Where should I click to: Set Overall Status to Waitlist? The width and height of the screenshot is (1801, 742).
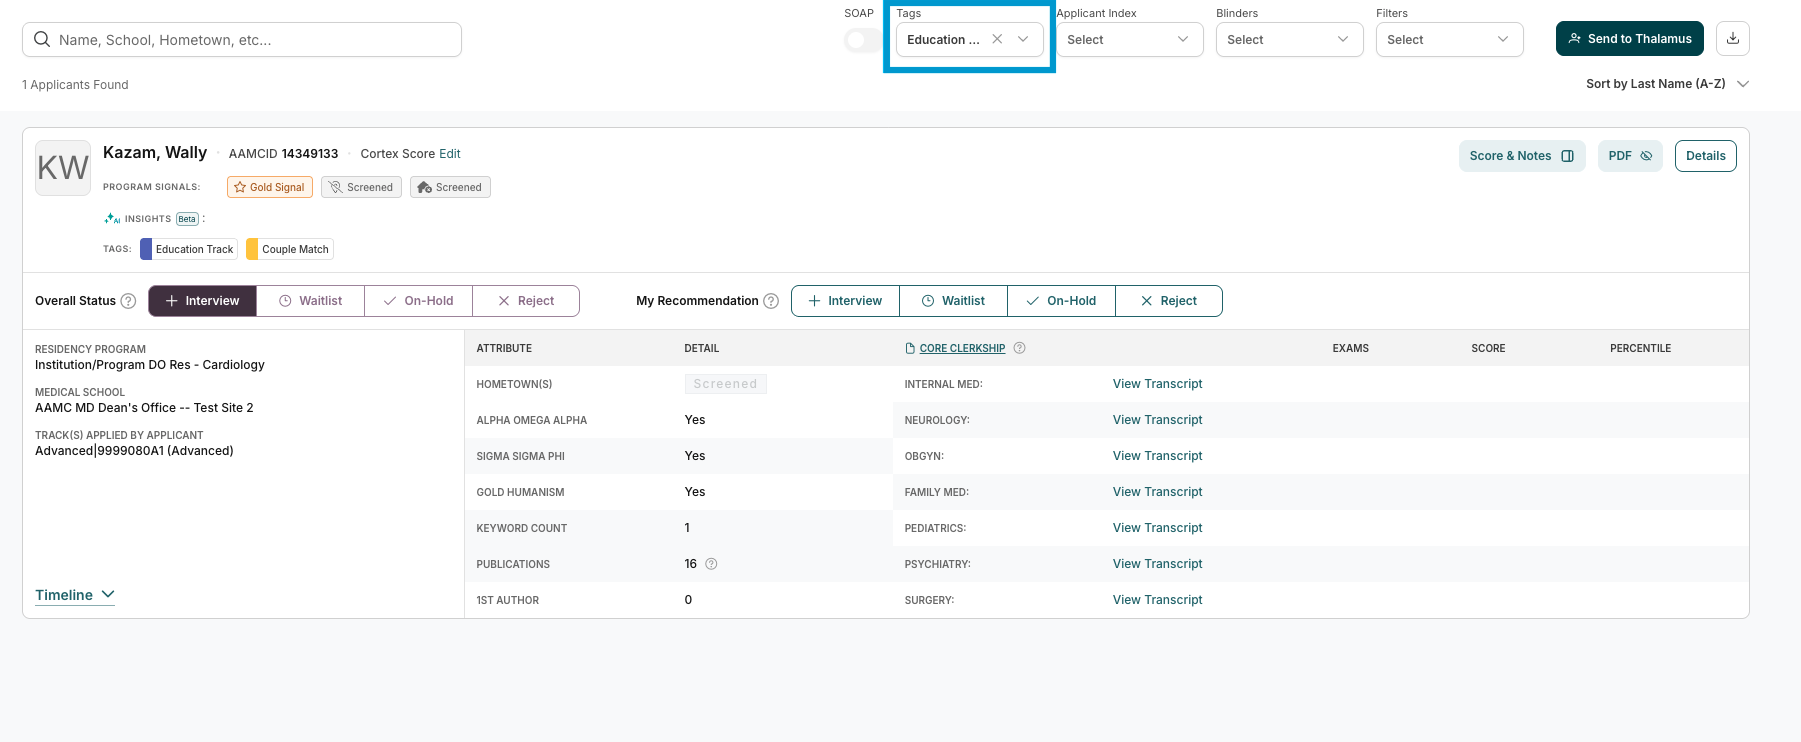311,301
